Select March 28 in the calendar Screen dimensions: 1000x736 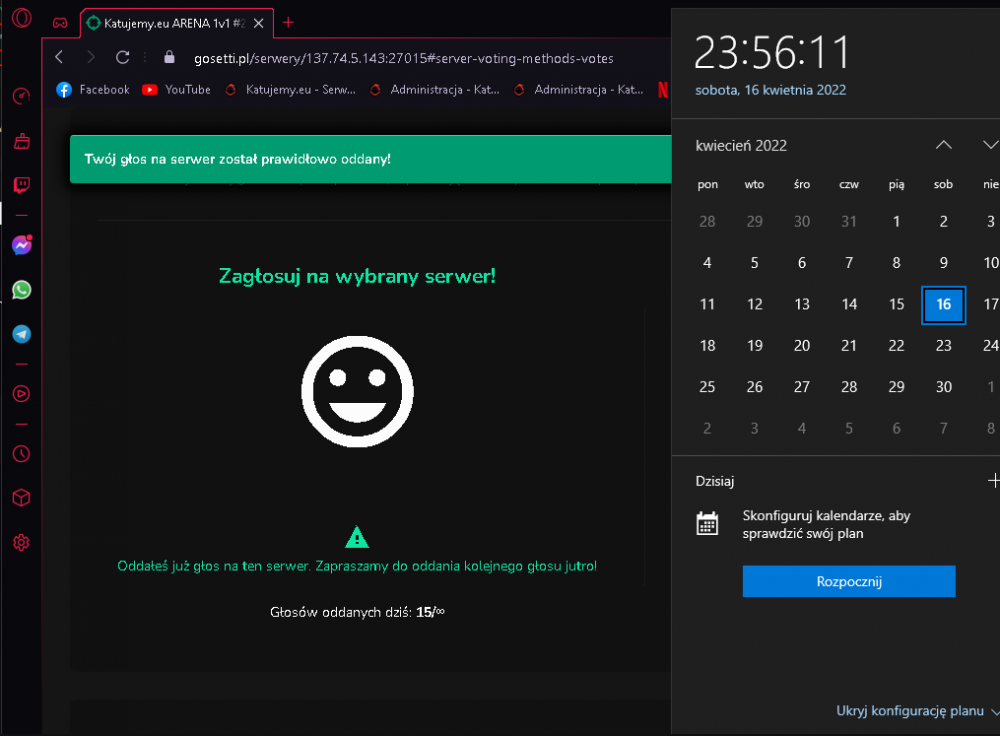[x=707, y=222]
